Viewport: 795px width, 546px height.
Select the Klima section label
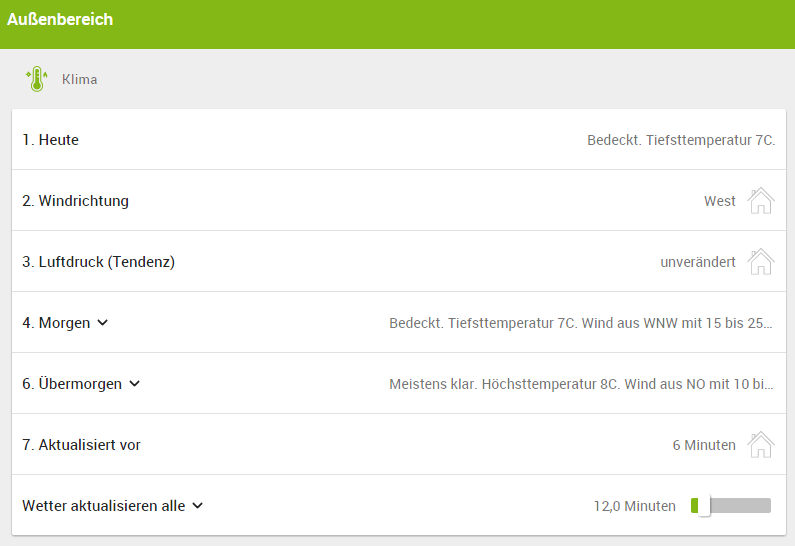coord(80,80)
